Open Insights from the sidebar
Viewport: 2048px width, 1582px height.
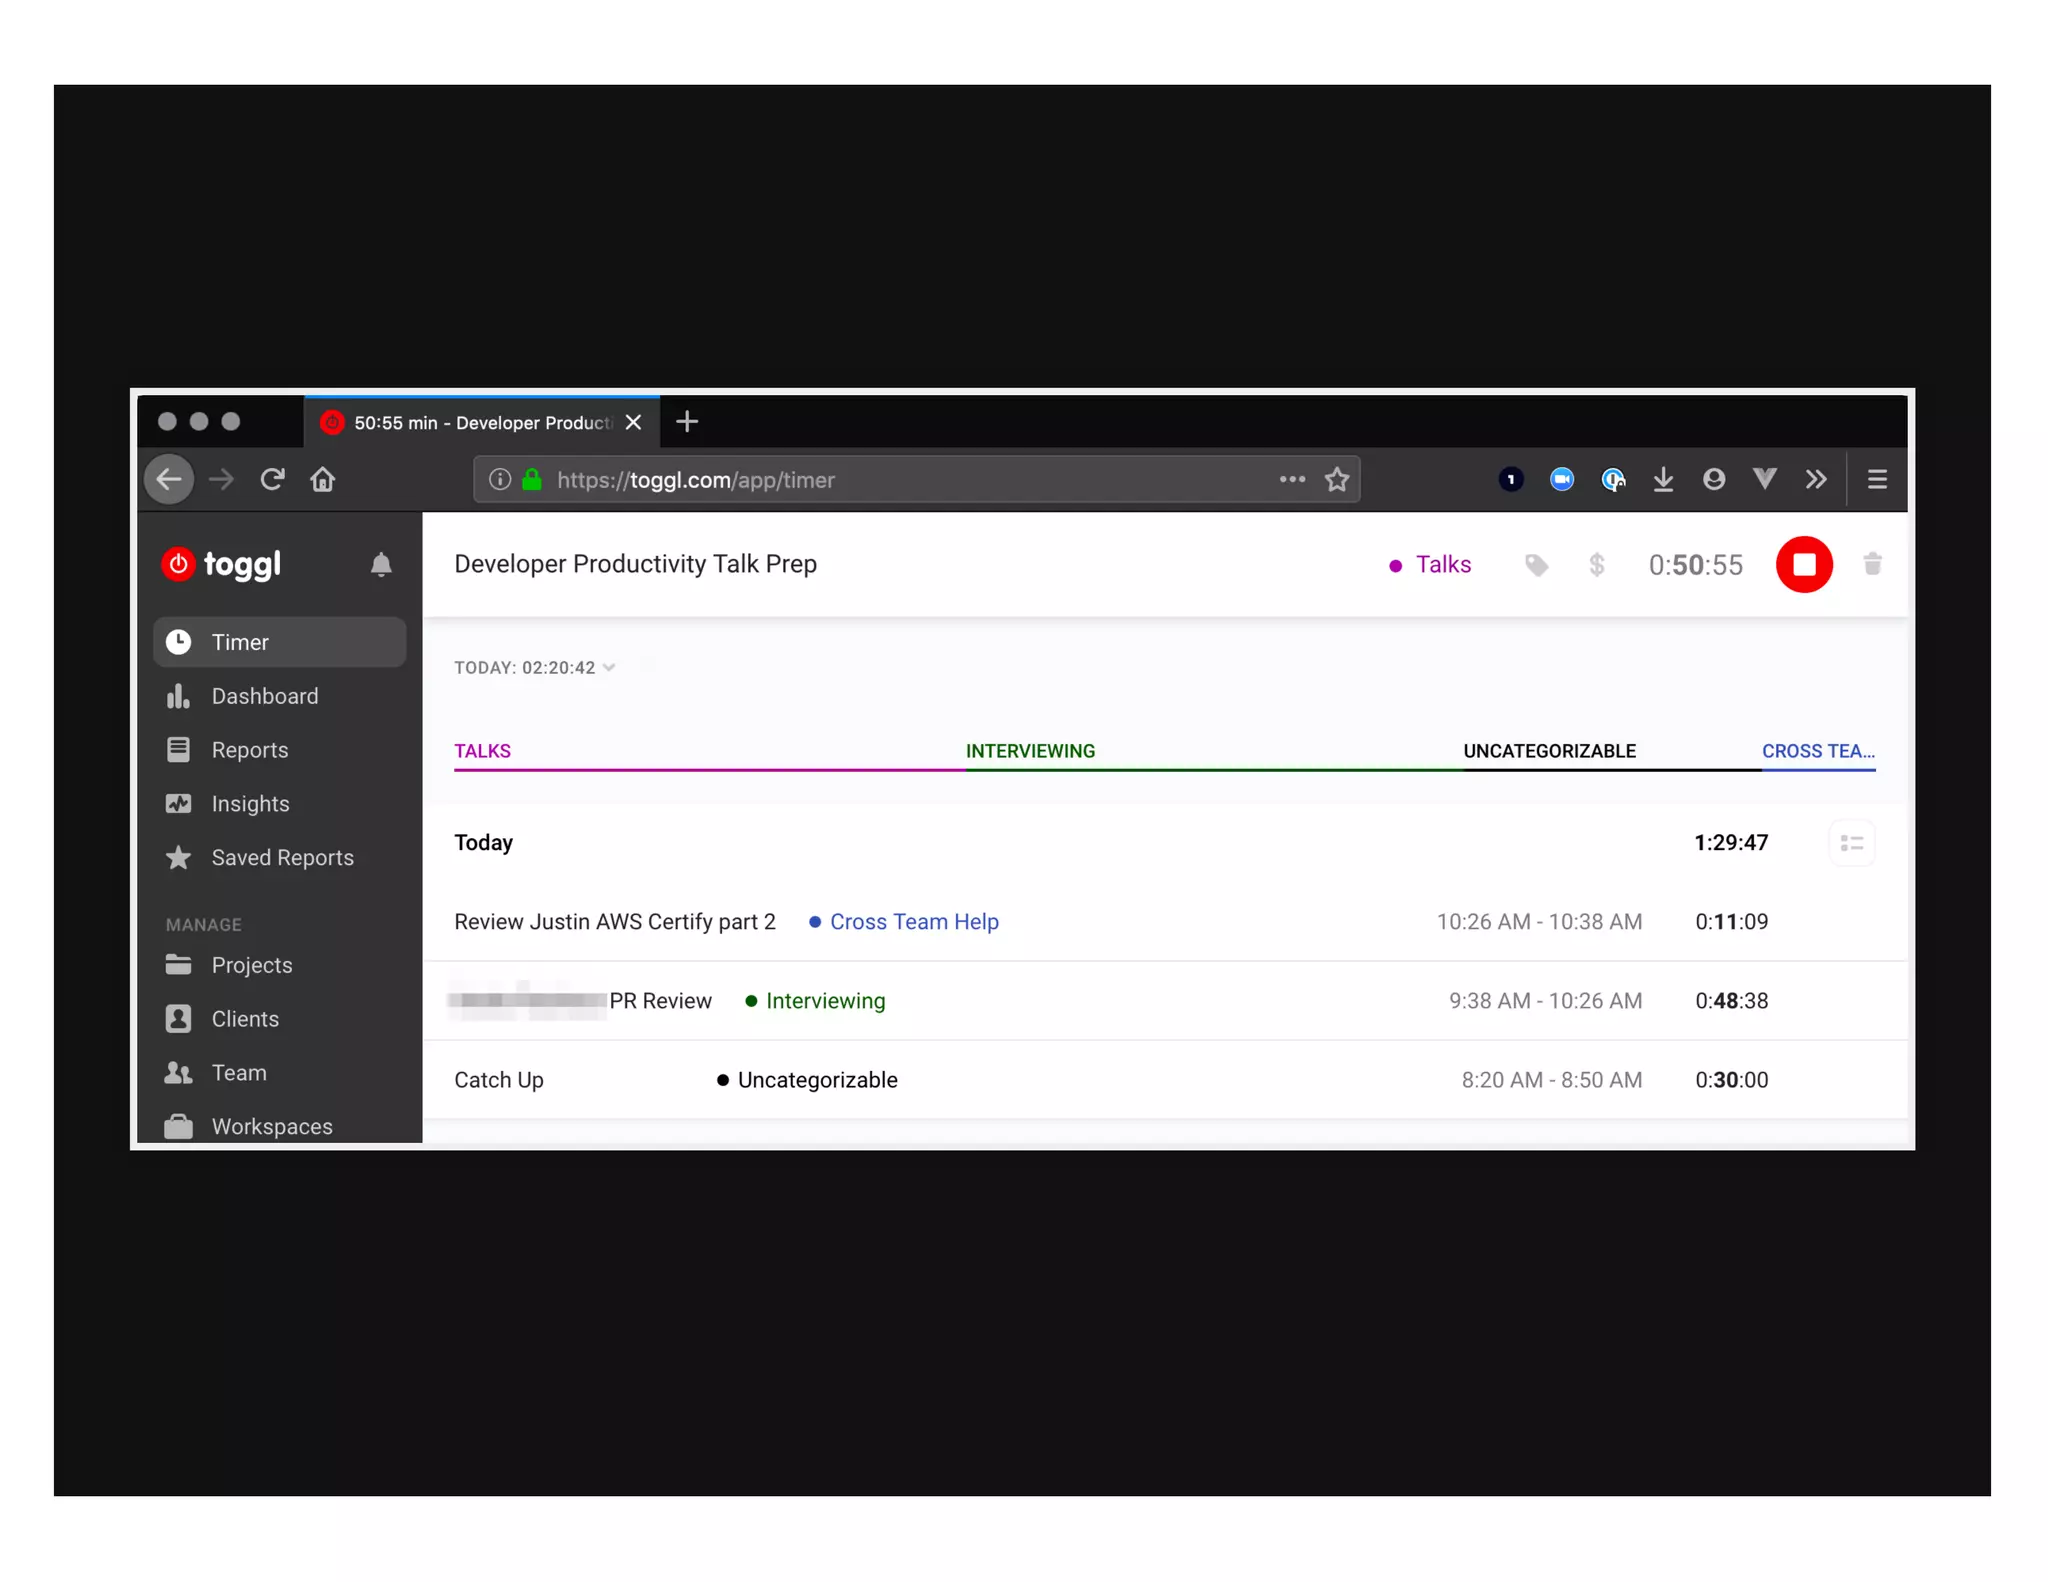coord(250,804)
